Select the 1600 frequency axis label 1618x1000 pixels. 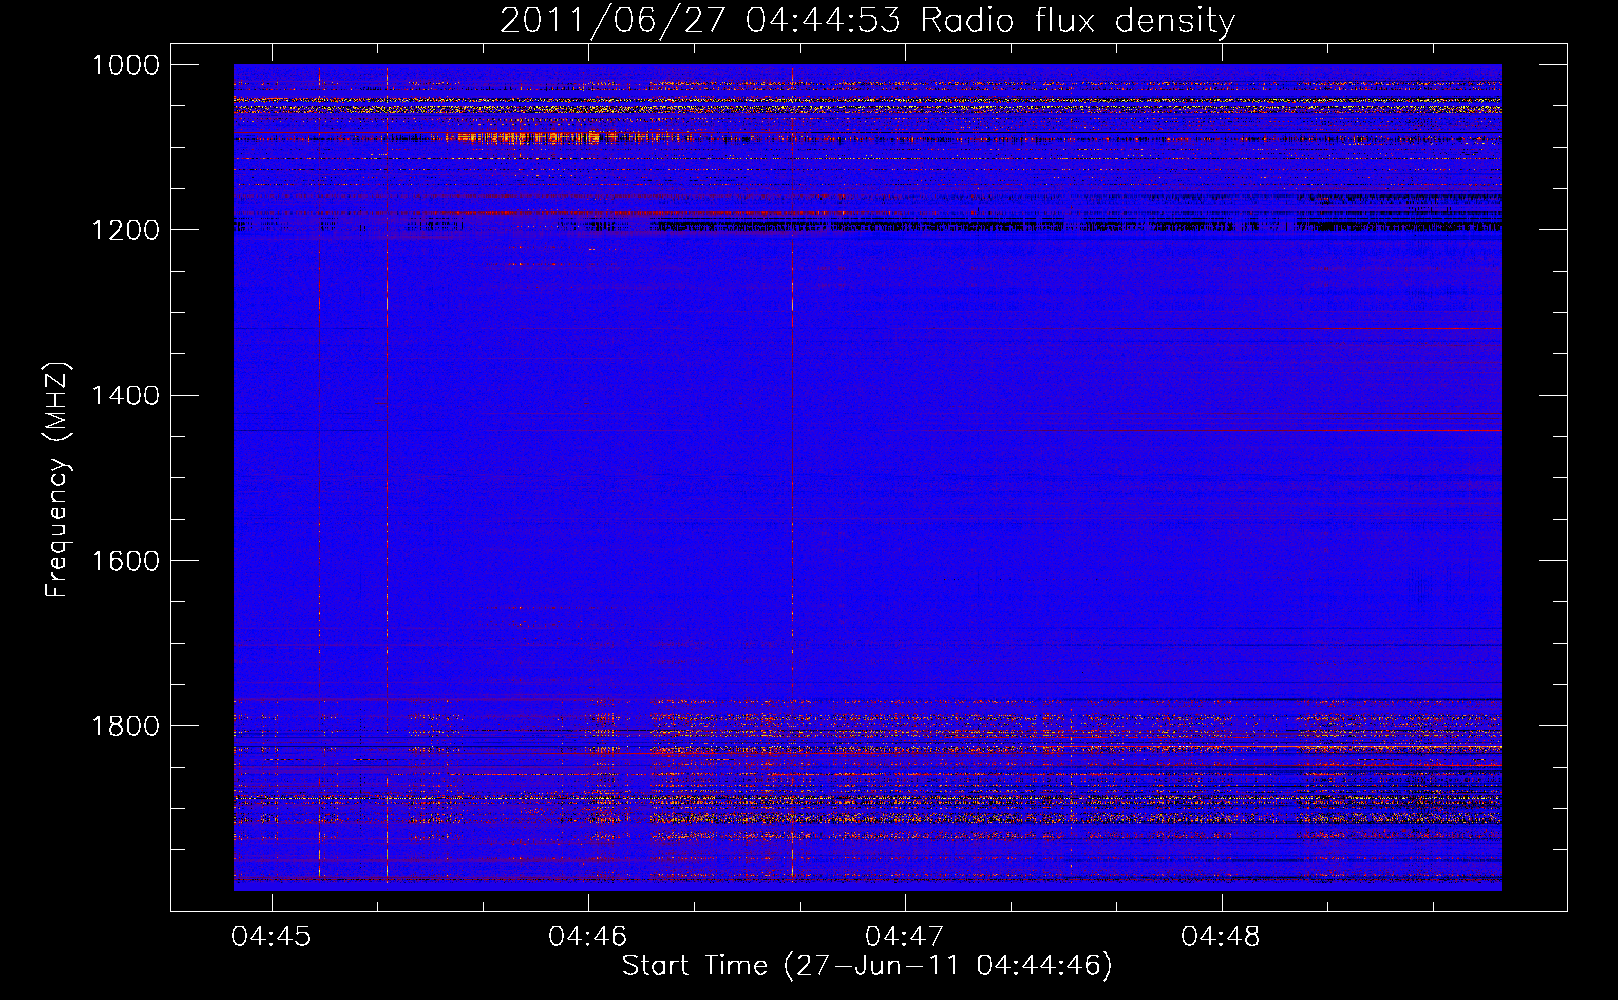click(x=126, y=560)
